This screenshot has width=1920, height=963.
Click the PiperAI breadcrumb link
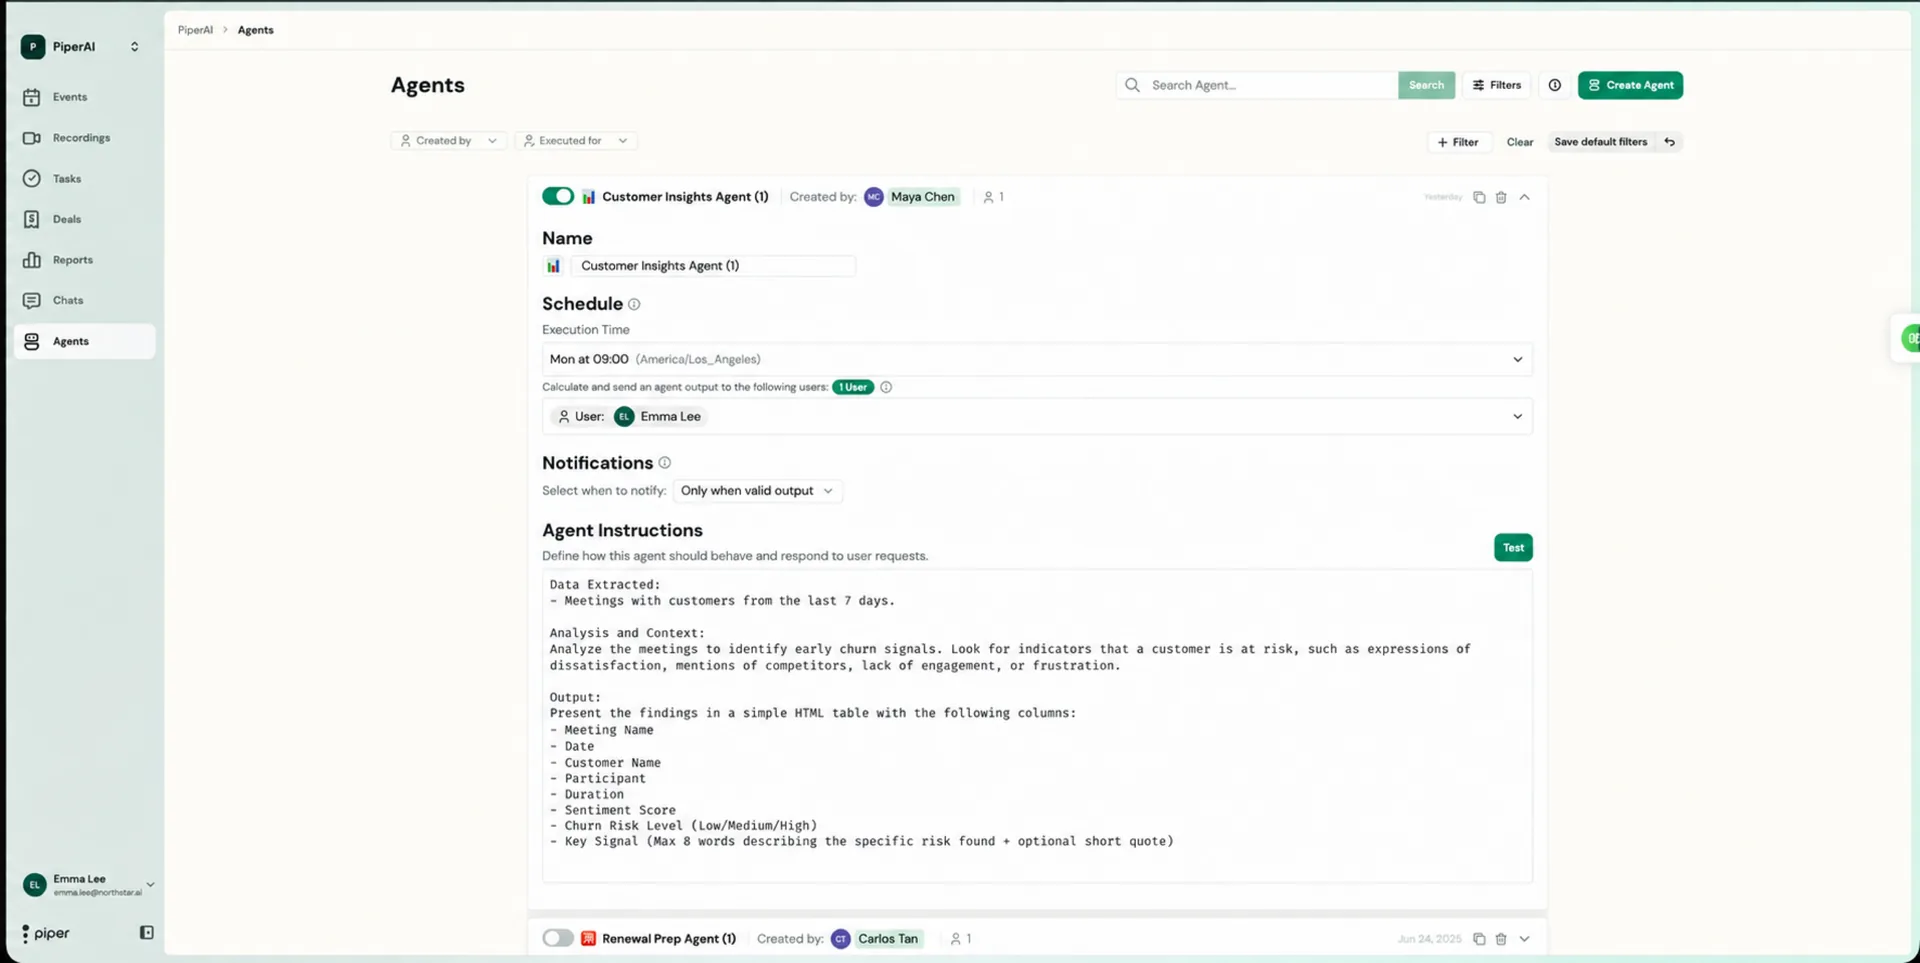pyautogui.click(x=195, y=30)
